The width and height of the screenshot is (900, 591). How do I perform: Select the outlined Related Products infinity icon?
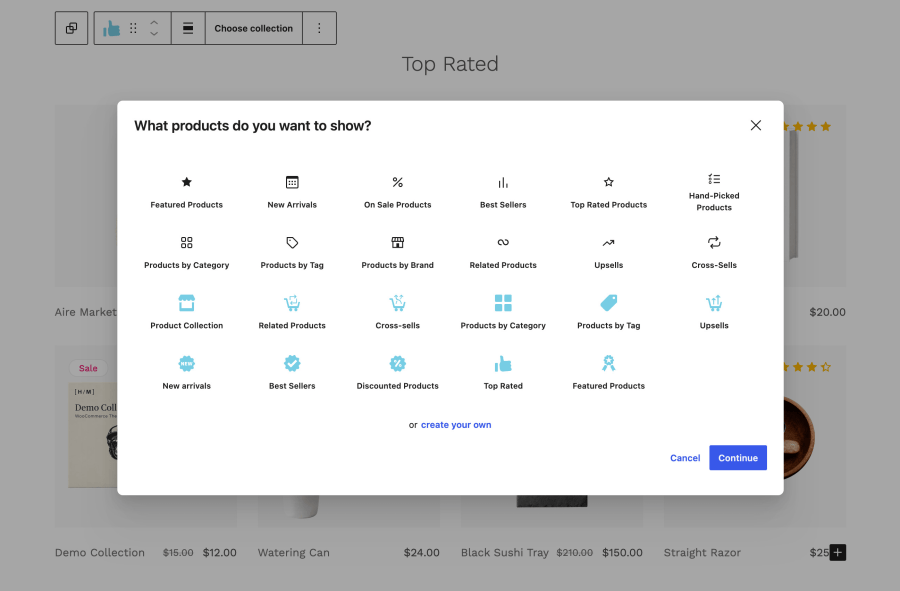point(503,242)
